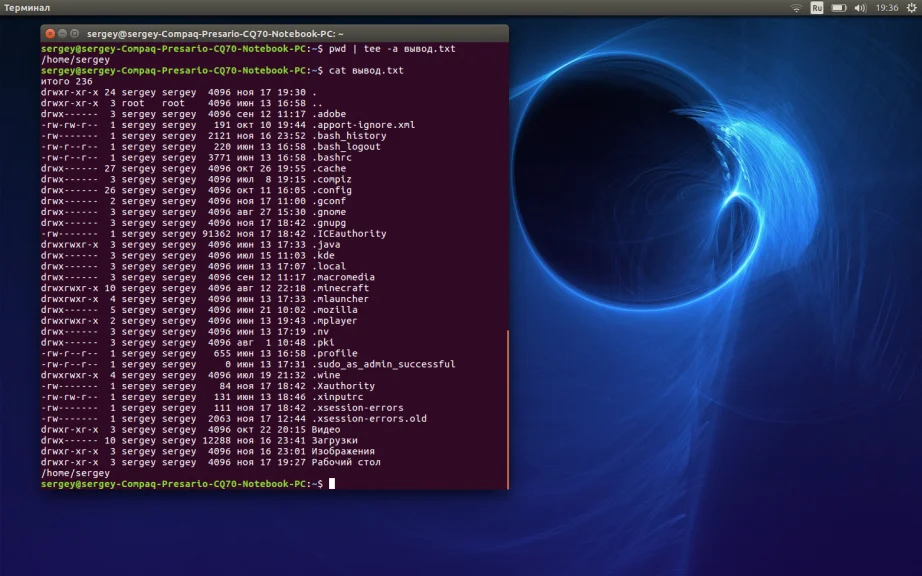This screenshot has height=576, width=922.
Task: Open the system gear session menu
Action: click(x=910, y=7)
